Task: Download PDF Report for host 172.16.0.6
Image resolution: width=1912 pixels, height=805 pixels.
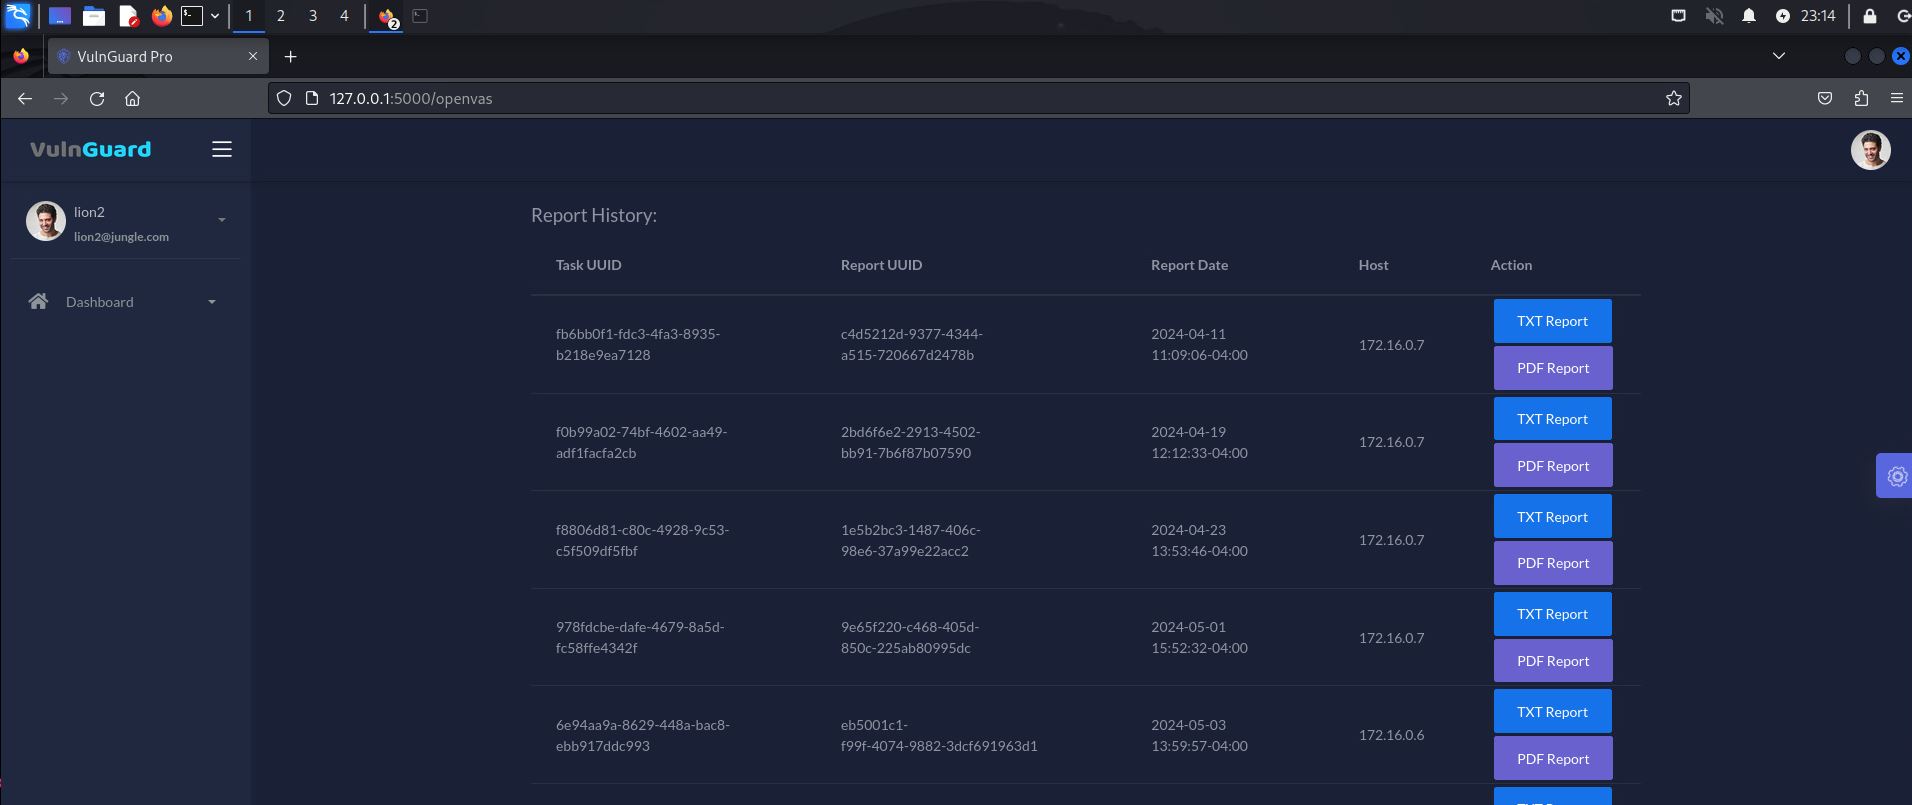Action: tap(1552, 759)
